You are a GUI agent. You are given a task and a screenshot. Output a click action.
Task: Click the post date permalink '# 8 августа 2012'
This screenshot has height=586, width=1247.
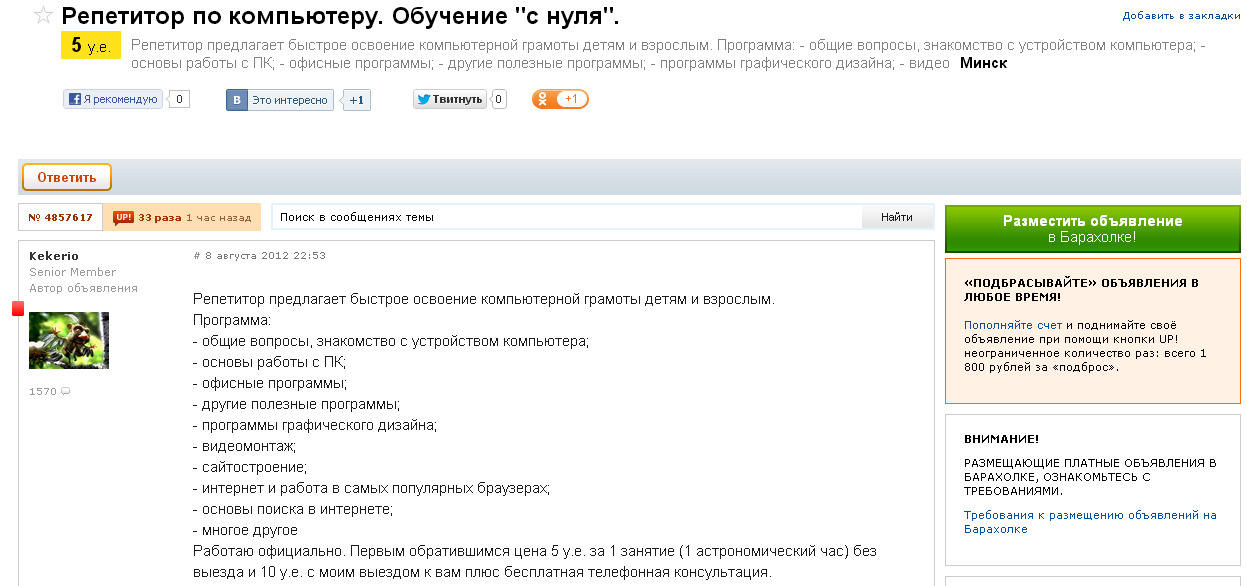click(259, 256)
